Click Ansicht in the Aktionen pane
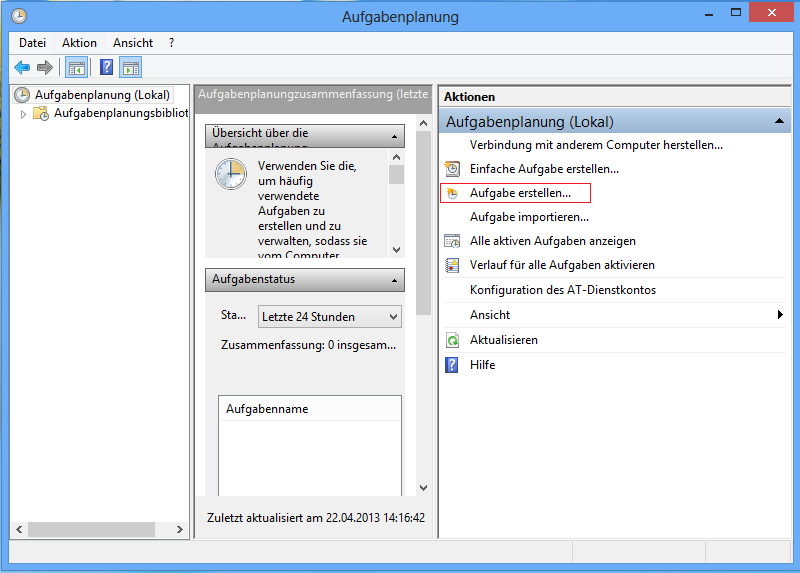 pyautogui.click(x=490, y=315)
